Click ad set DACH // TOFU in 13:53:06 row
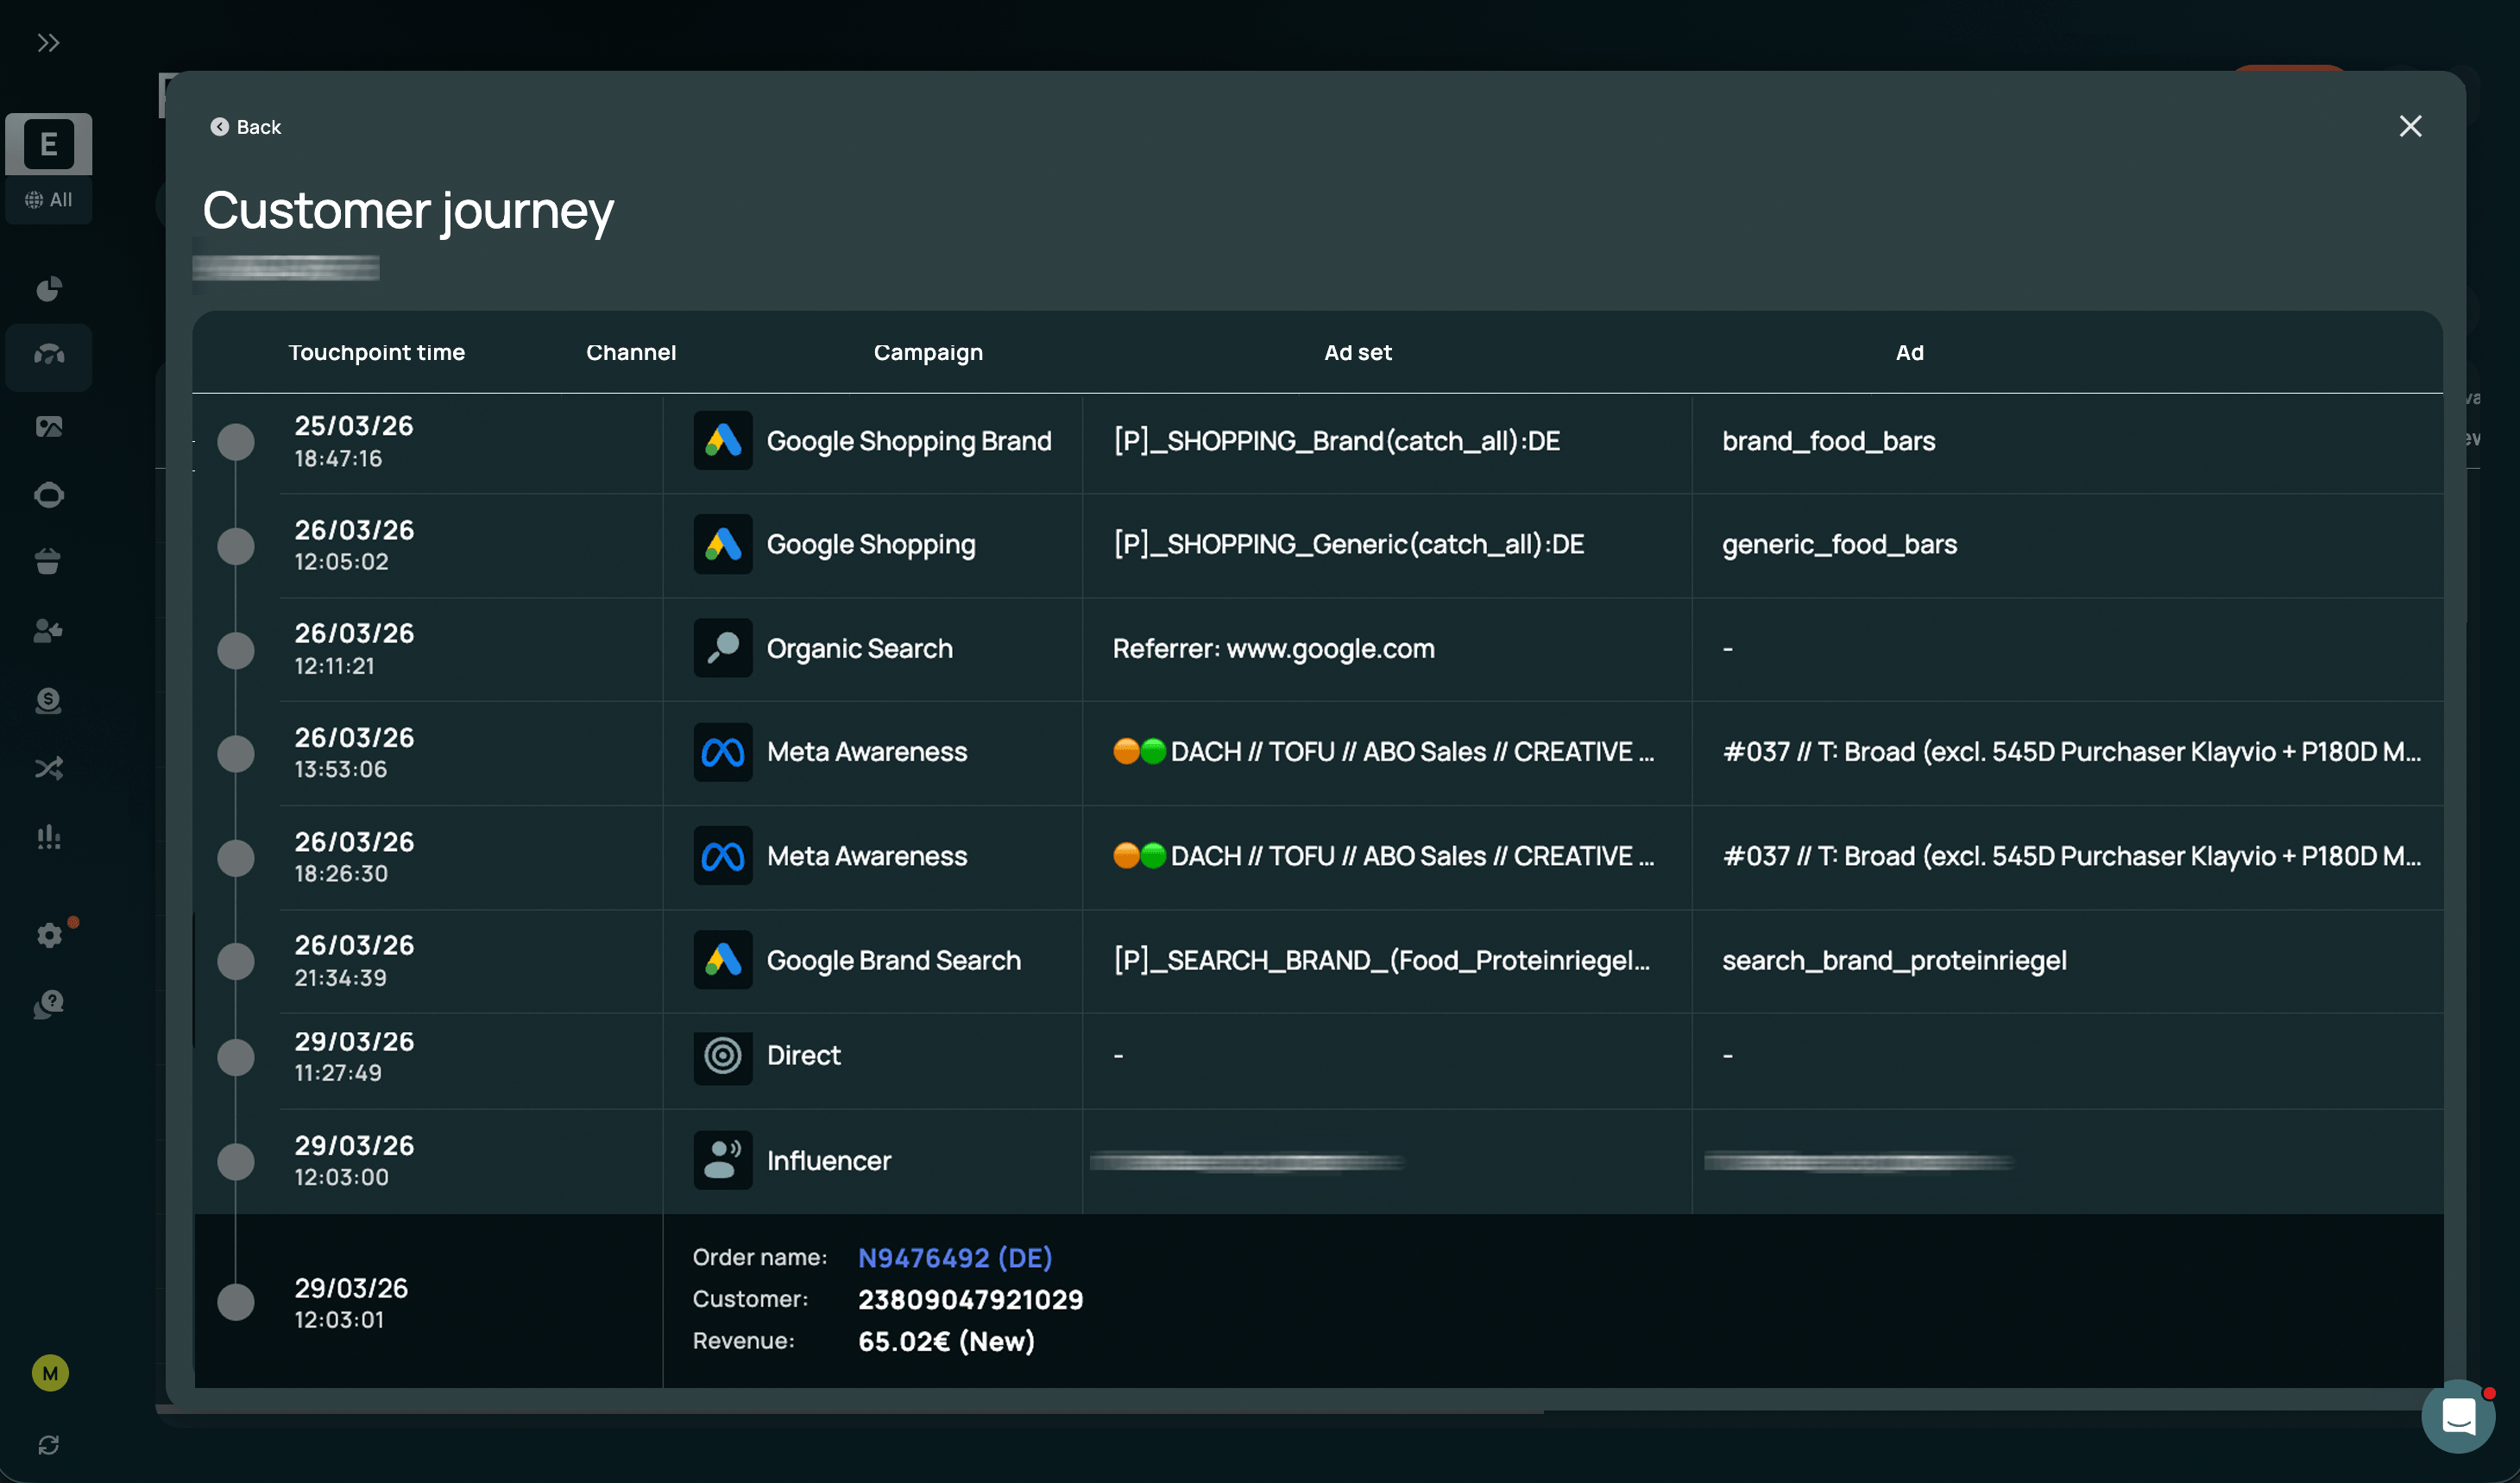This screenshot has height=1483, width=2520. (1384, 752)
